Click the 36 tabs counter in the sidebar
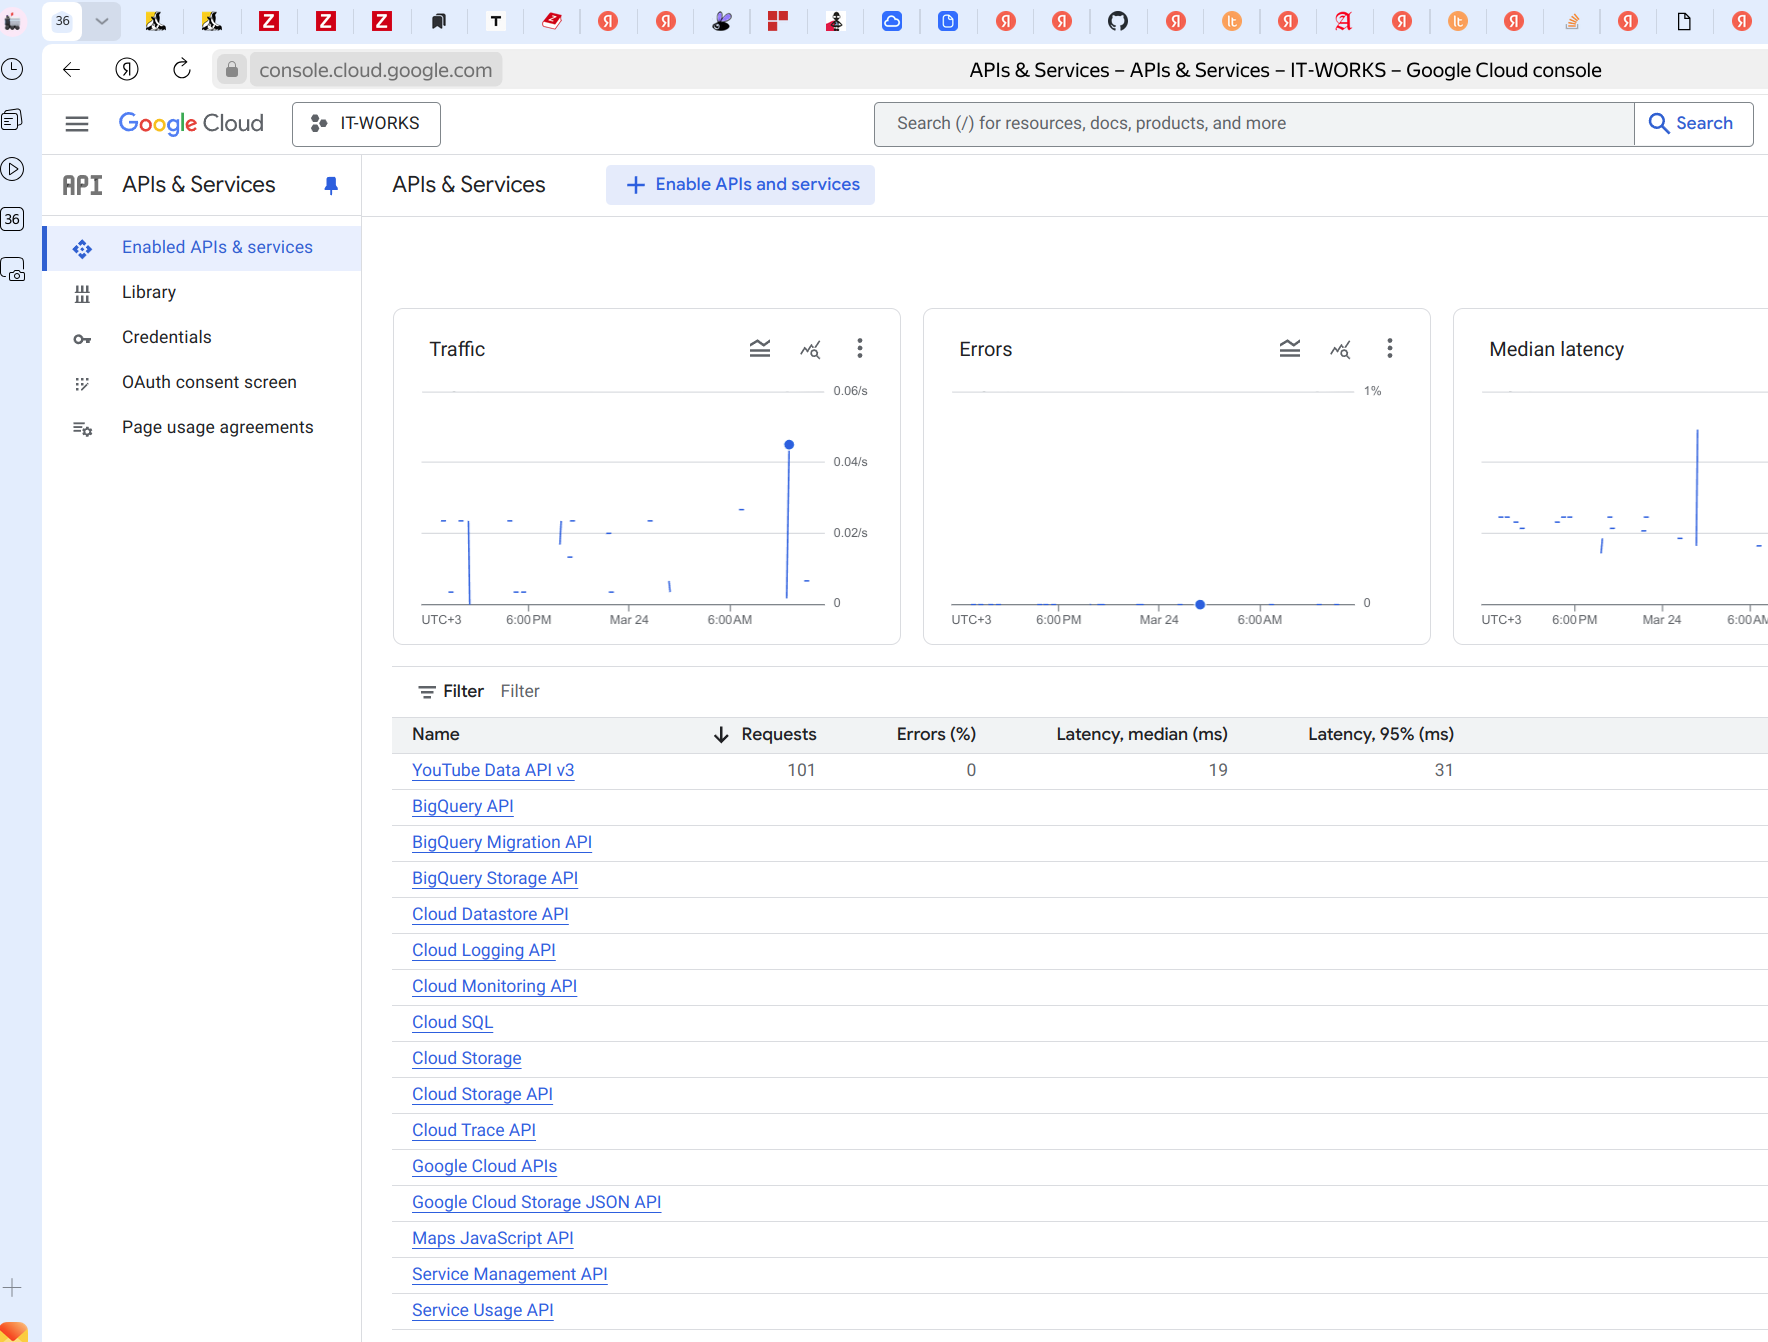The image size is (1768, 1342). pyautogui.click(x=13, y=219)
